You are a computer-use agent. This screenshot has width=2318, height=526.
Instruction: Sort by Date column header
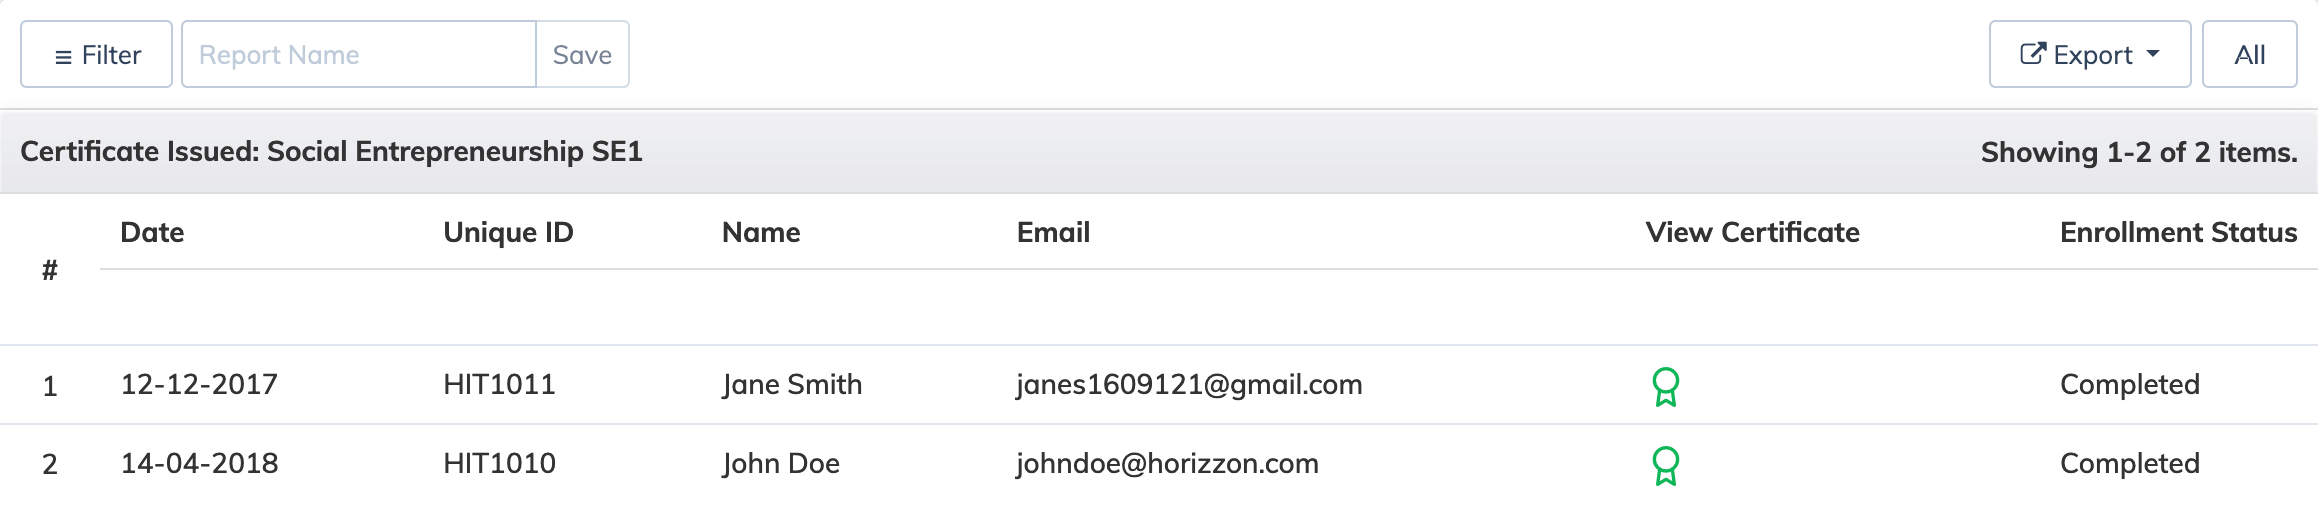152,232
